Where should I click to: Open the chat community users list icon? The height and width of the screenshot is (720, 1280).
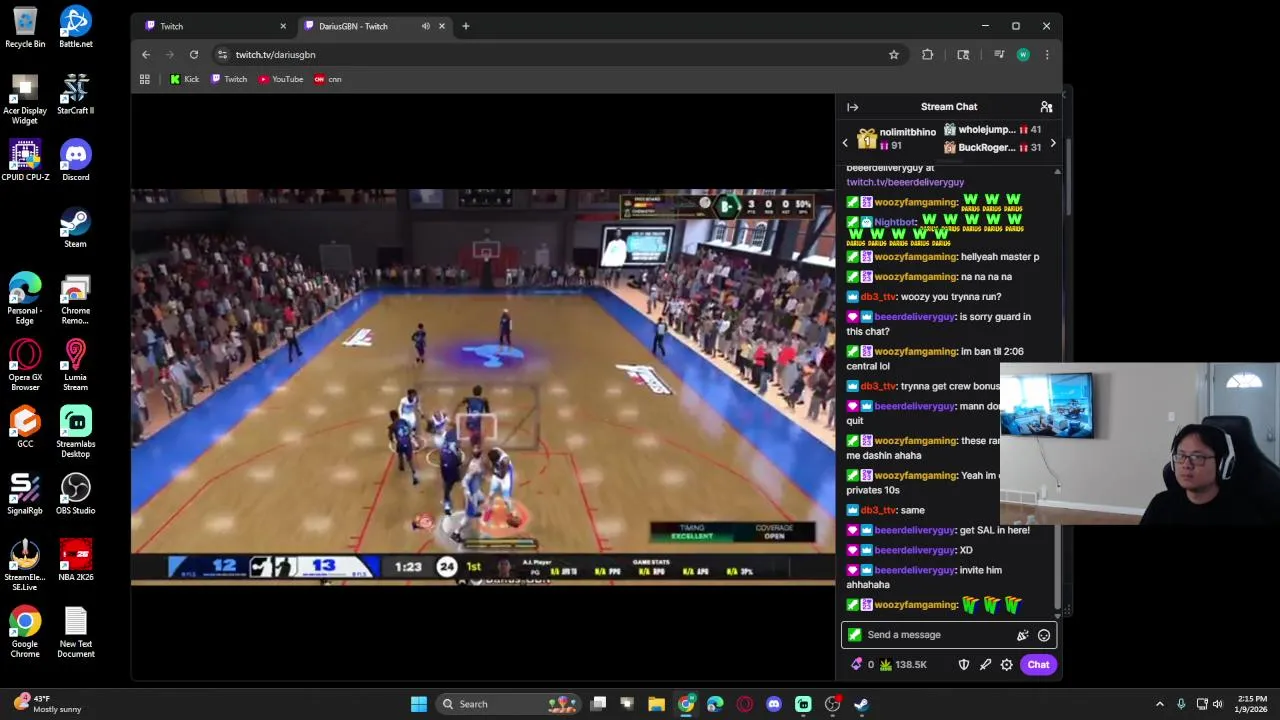point(1046,107)
